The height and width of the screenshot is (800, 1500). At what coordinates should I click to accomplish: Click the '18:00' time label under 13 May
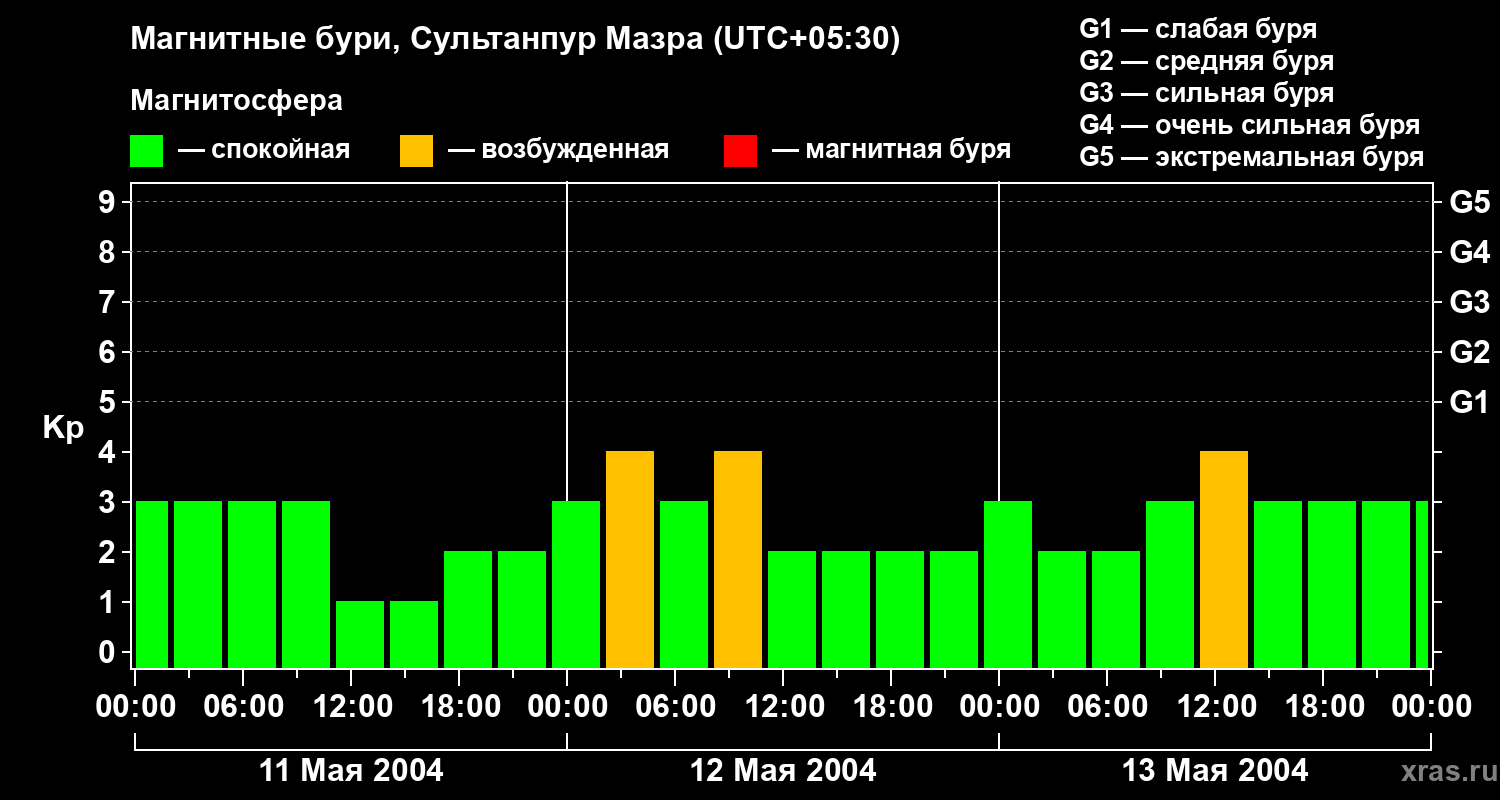click(x=1323, y=707)
